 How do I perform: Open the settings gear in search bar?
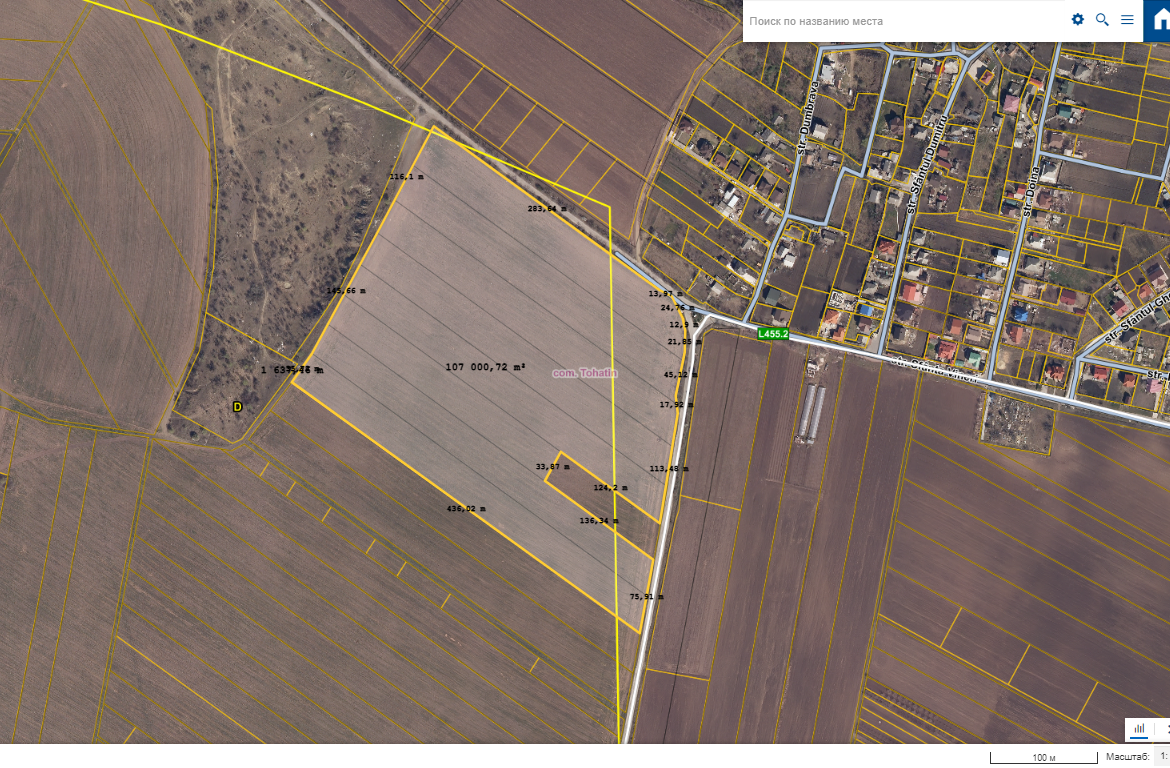tap(1077, 19)
